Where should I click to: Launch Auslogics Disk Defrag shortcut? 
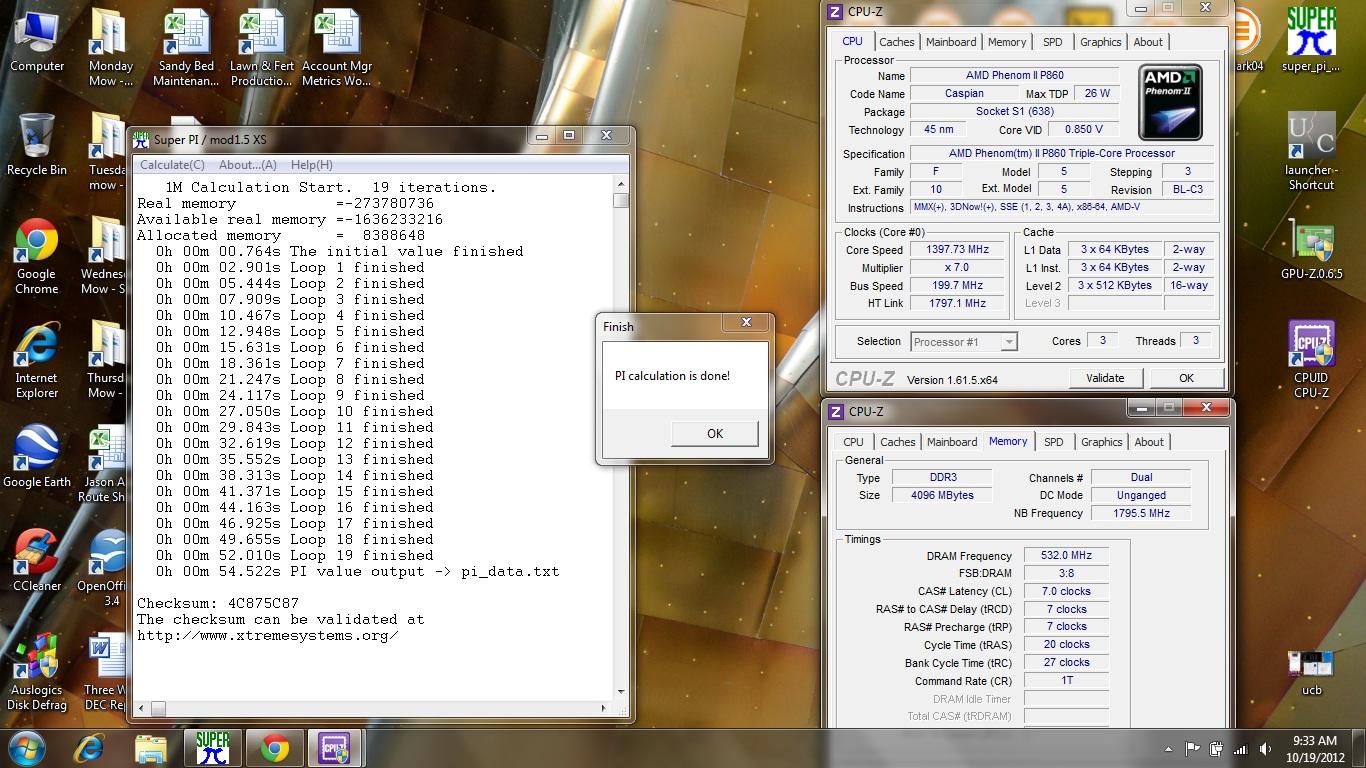pyautogui.click(x=37, y=672)
